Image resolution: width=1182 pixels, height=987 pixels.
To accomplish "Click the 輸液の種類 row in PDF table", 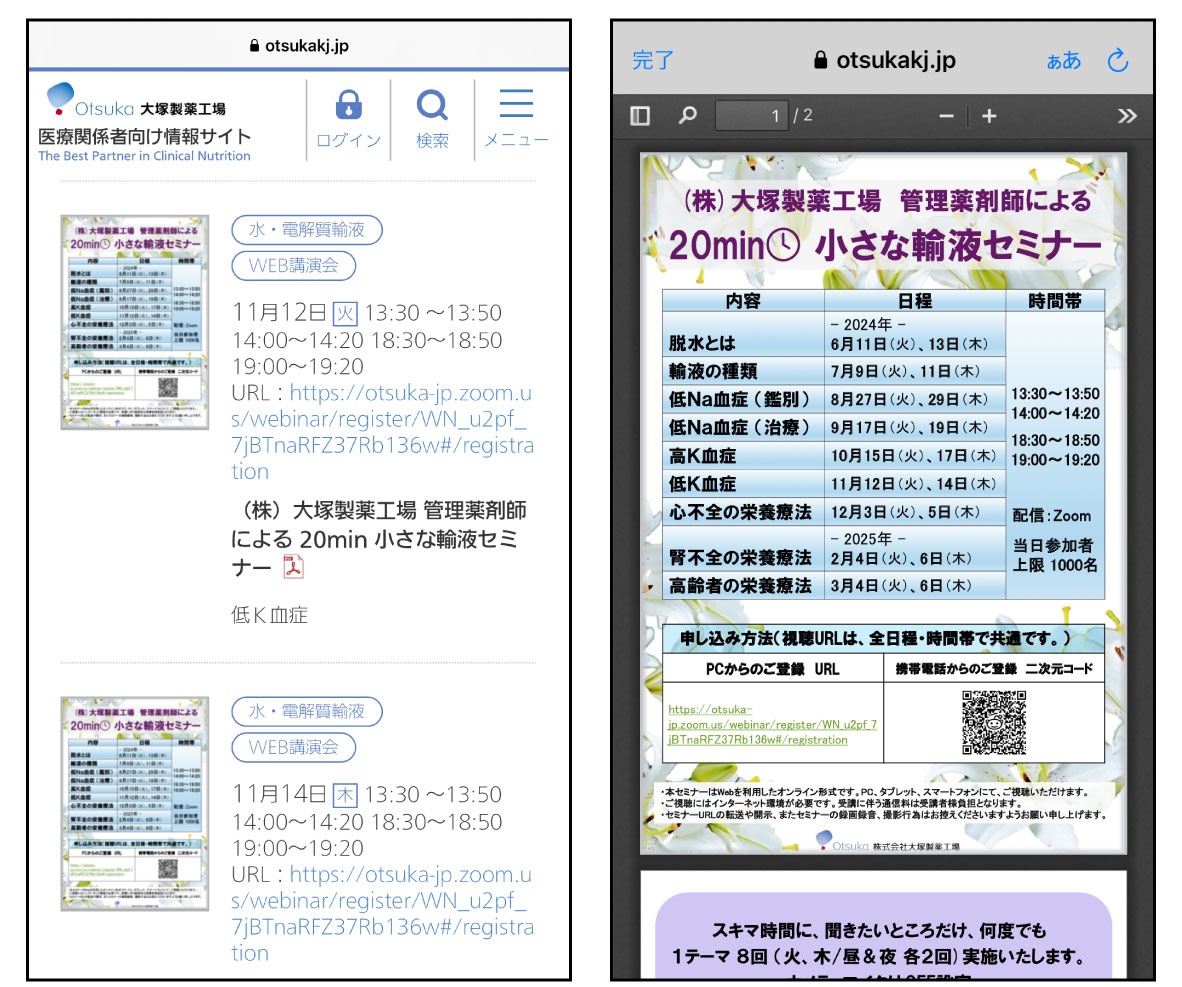I will click(x=834, y=371).
